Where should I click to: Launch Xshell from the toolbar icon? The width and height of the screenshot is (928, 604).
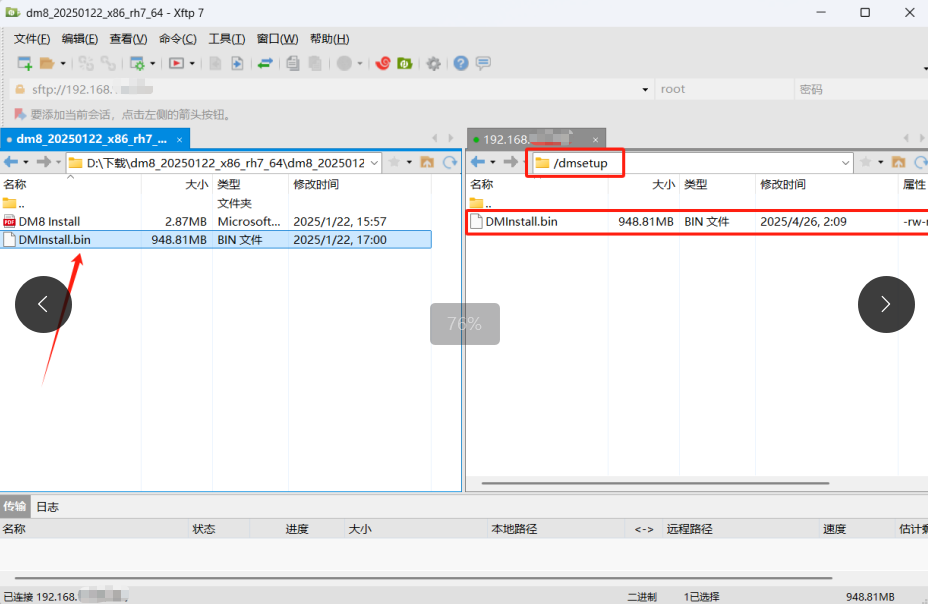tap(383, 63)
